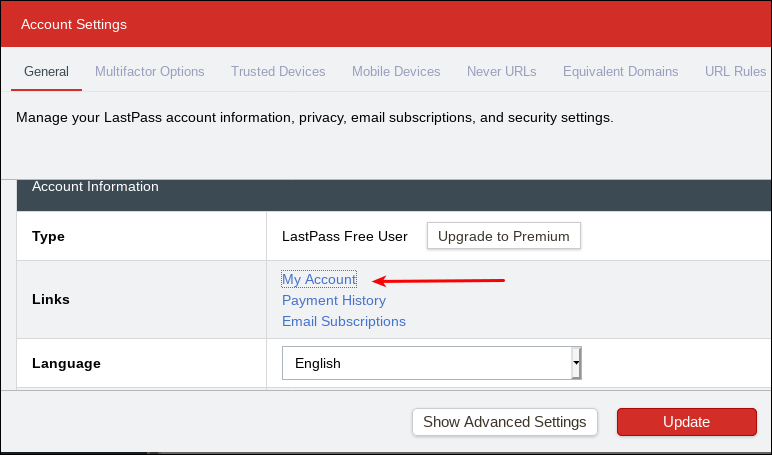Click Show Advanced Settings button
The image size is (772, 455).
(505, 422)
